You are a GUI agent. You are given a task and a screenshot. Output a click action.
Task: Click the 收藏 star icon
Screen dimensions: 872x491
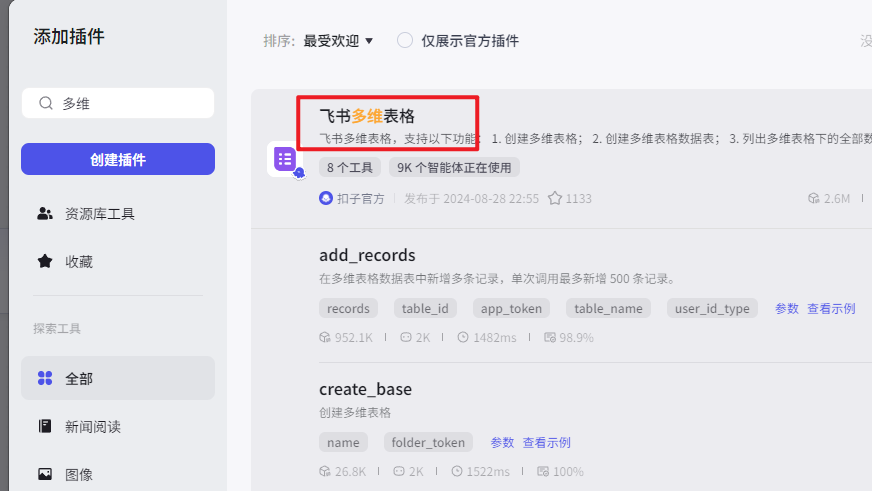point(44,261)
